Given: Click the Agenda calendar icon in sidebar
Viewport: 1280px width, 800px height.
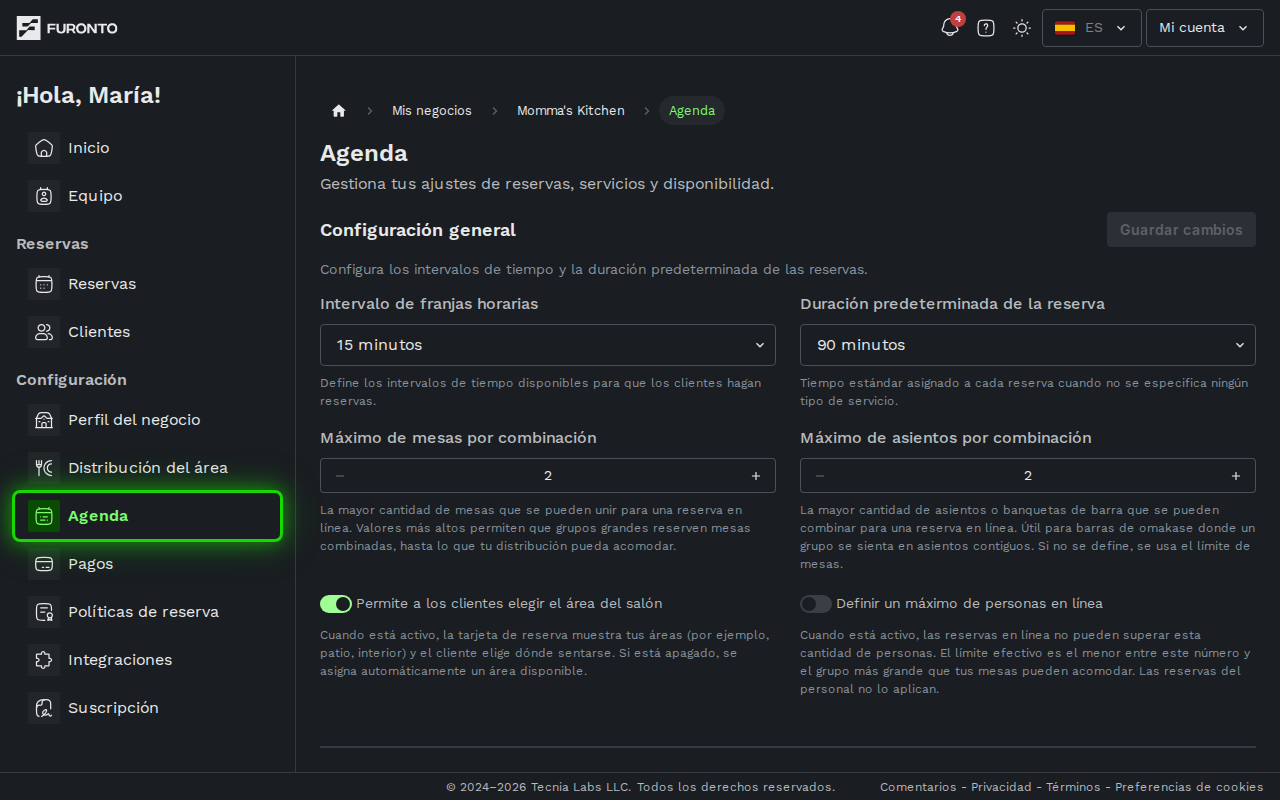Looking at the screenshot, I should pyautogui.click(x=44, y=516).
